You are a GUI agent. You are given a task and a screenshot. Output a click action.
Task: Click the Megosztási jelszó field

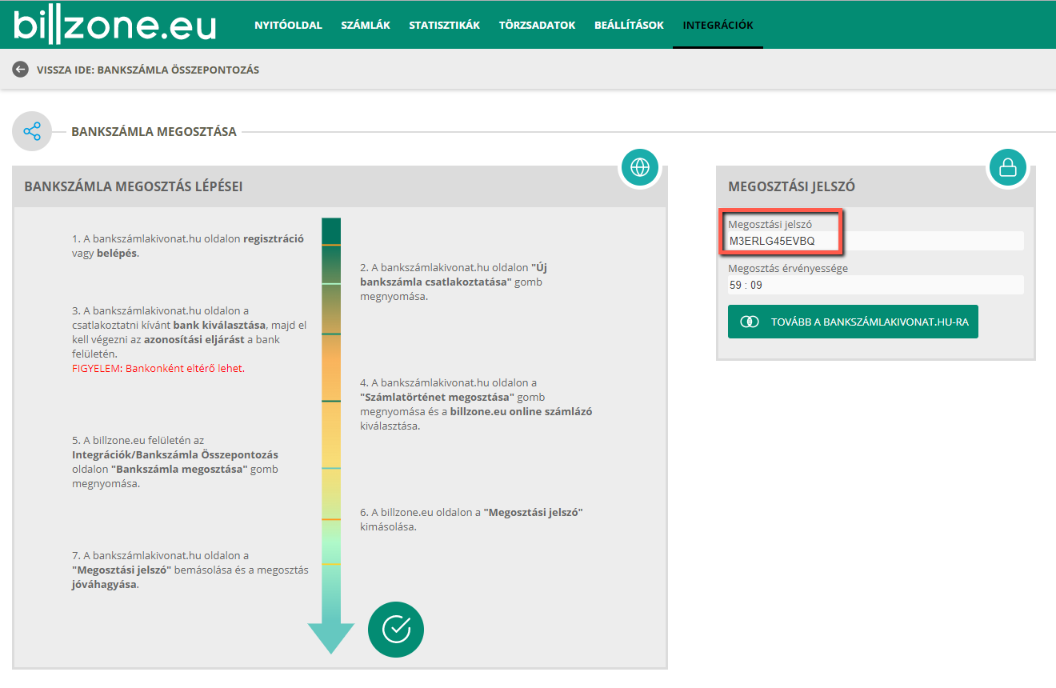pos(876,241)
